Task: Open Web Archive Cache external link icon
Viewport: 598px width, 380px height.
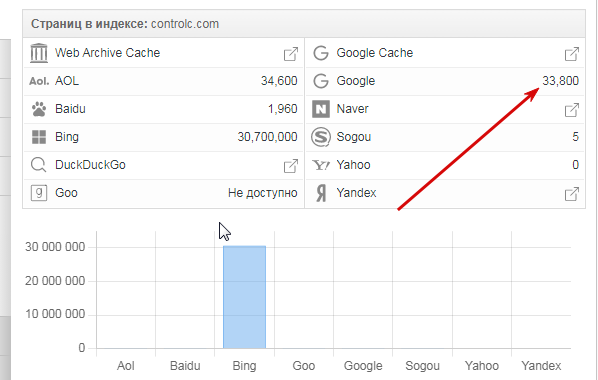Action: tap(291, 54)
